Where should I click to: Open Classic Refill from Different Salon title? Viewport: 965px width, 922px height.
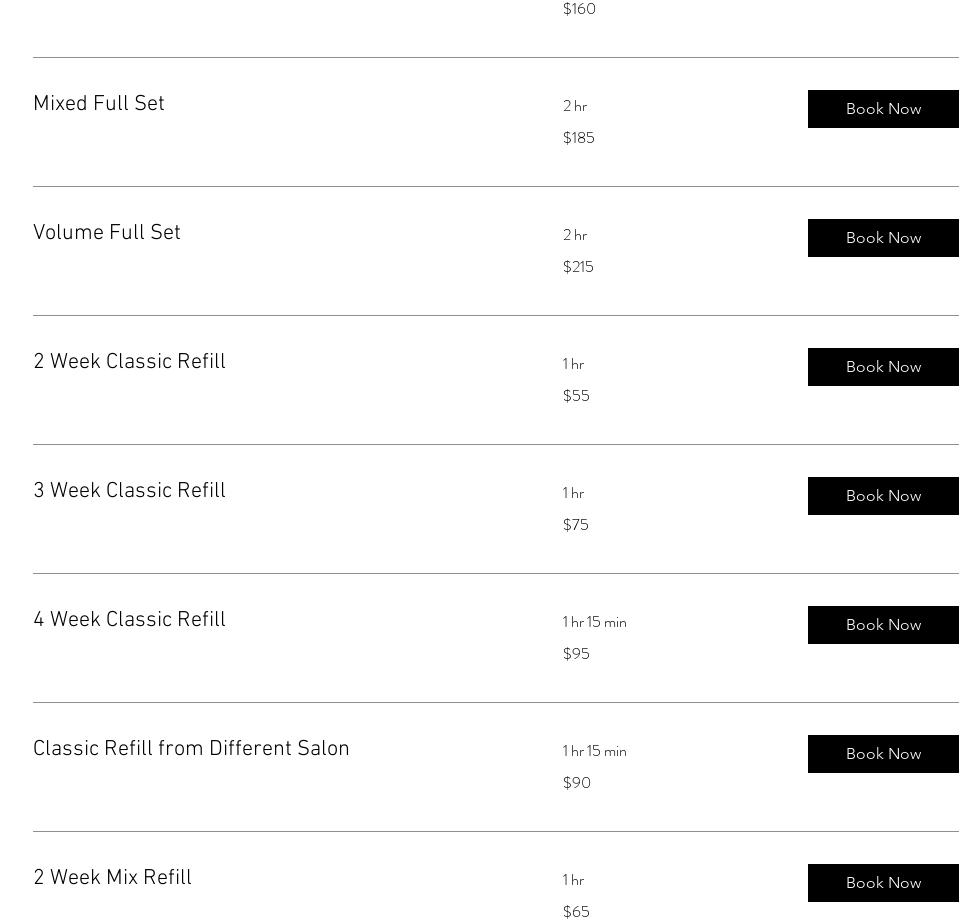[x=191, y=750]
